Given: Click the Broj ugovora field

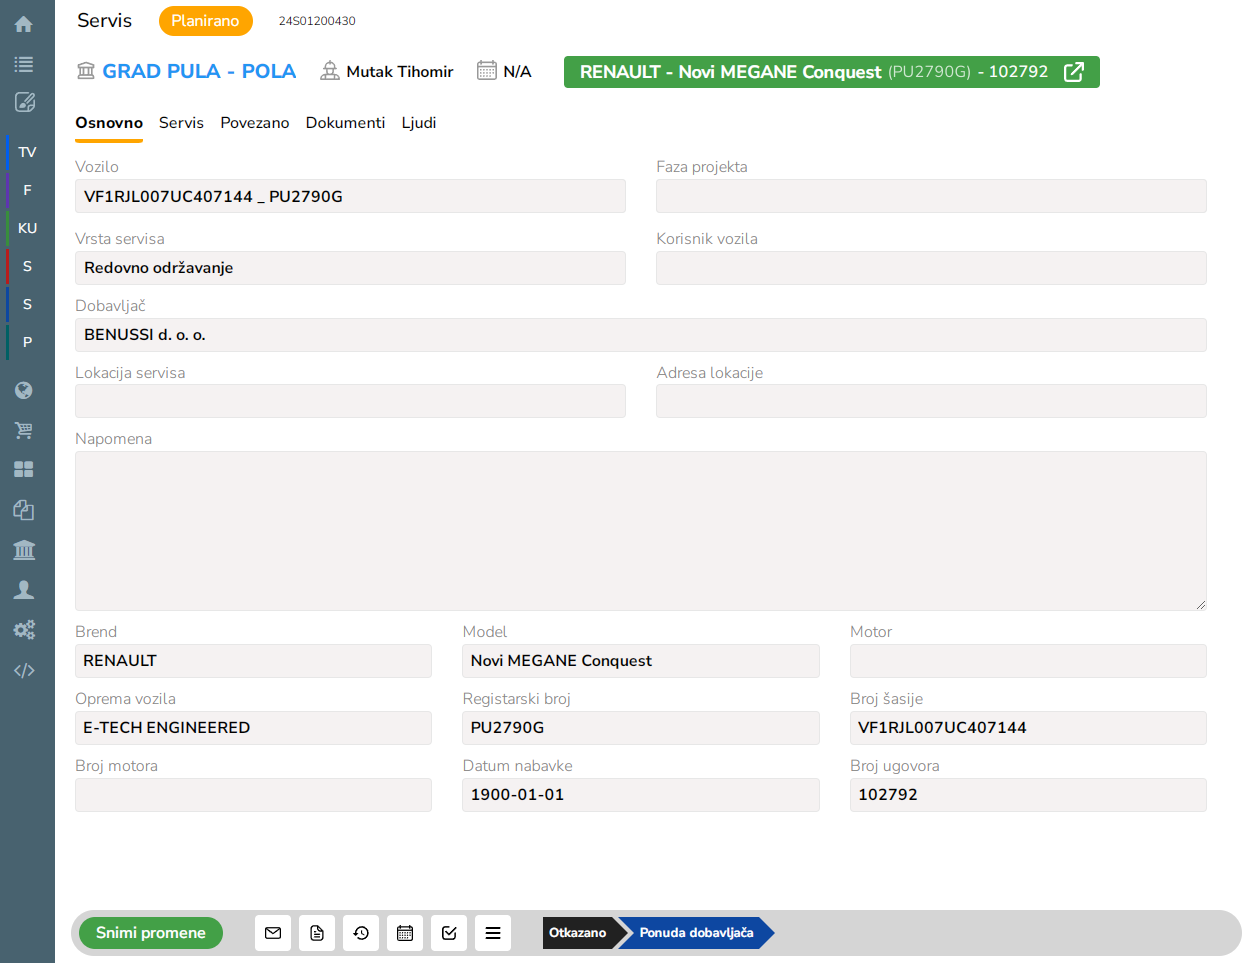Looking at the screenshot, I should [1028, 795].
